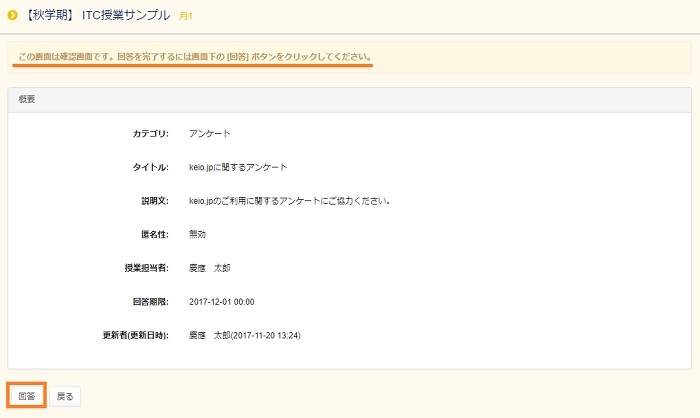
Task: Select the 無効 anonymity value
Action: pyautogui.click(x=198, y=234)
